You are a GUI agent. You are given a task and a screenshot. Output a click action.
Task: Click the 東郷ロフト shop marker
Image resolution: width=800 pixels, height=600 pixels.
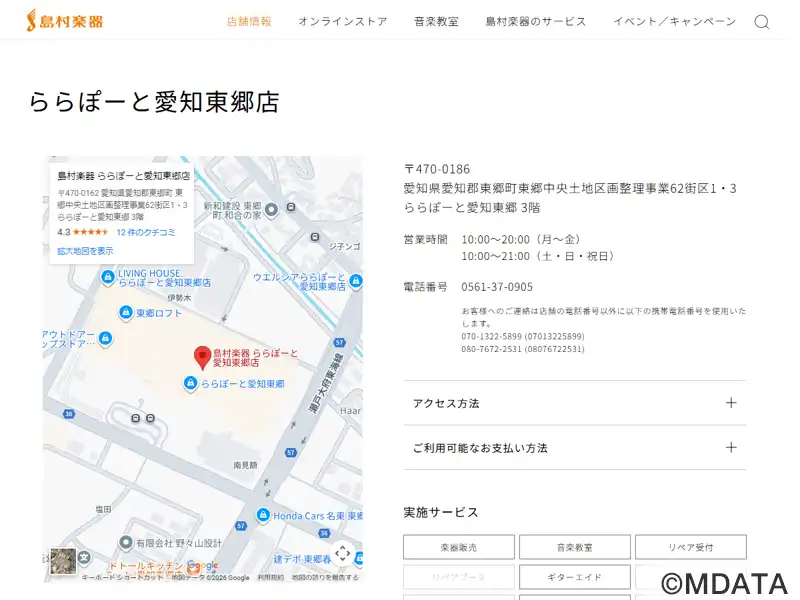pyautogui.click(x=125, y=313)
